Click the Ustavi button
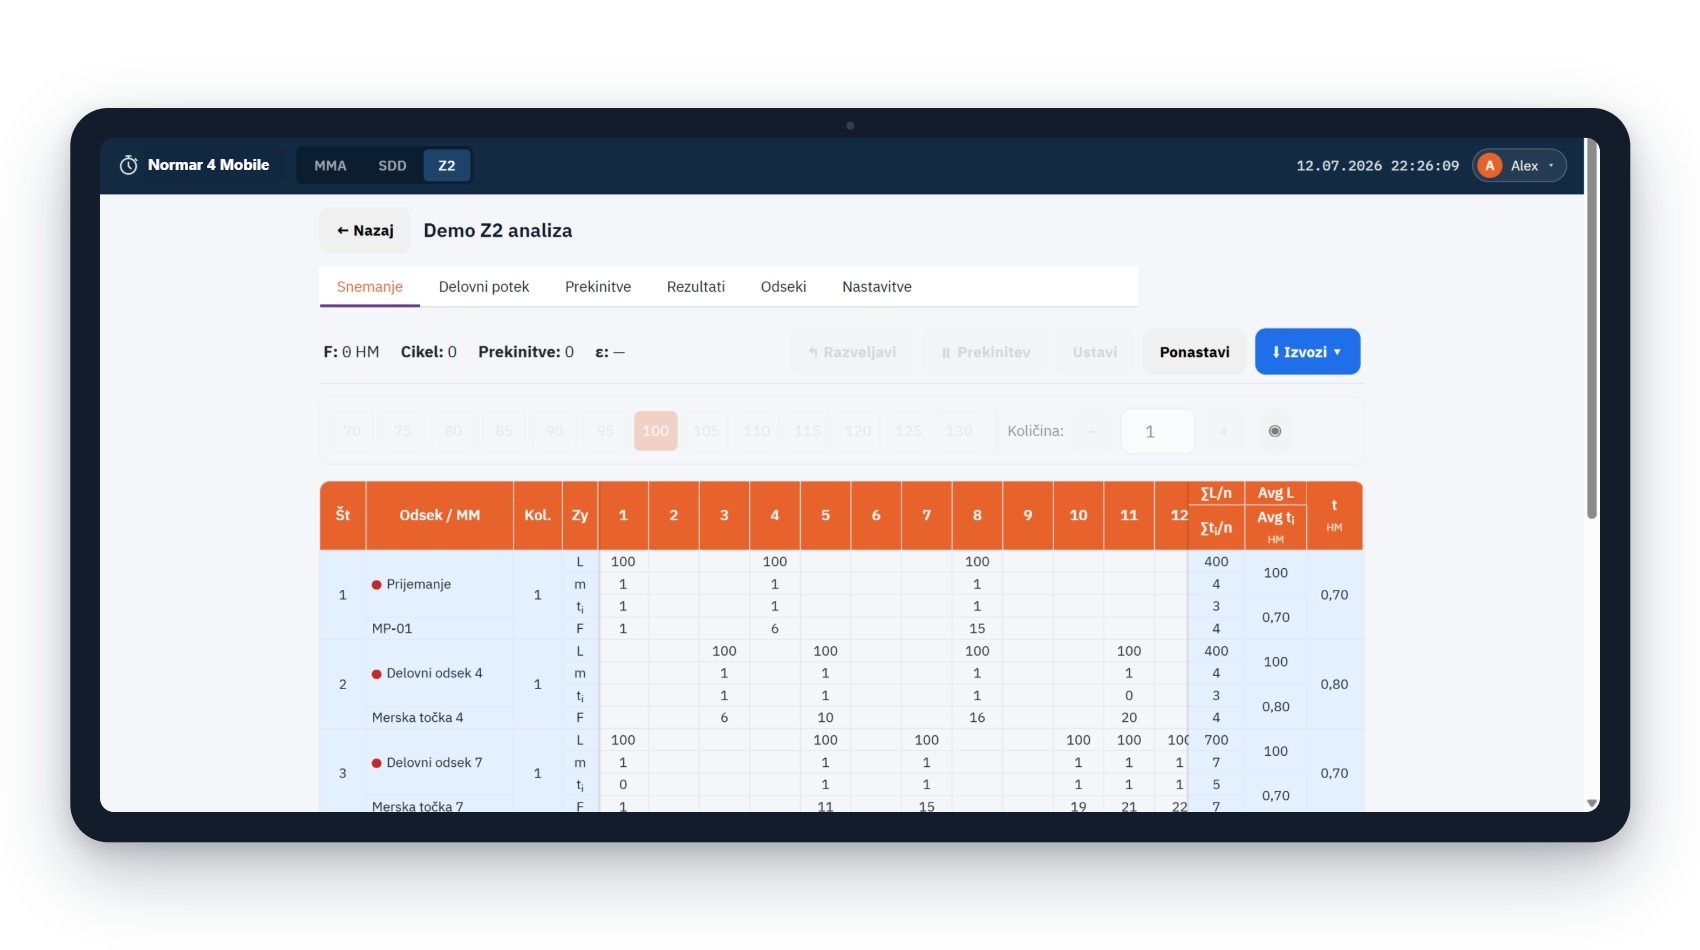The height and width of the screenshot is (950, 1700). click(x=1095, y=352)
